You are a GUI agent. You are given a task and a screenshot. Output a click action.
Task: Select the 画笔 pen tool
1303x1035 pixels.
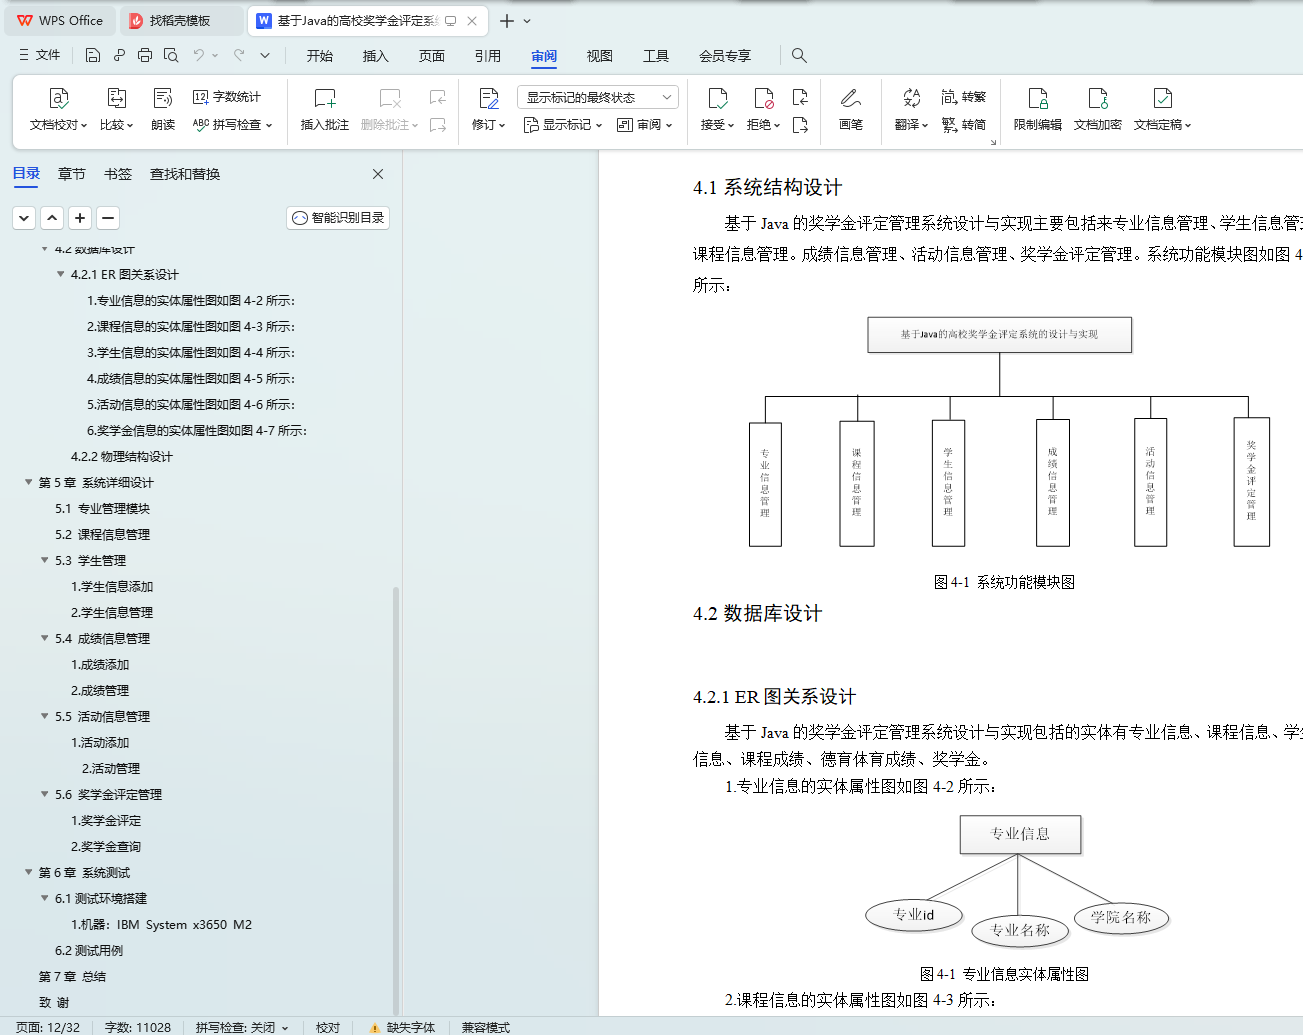pos(851,110)
